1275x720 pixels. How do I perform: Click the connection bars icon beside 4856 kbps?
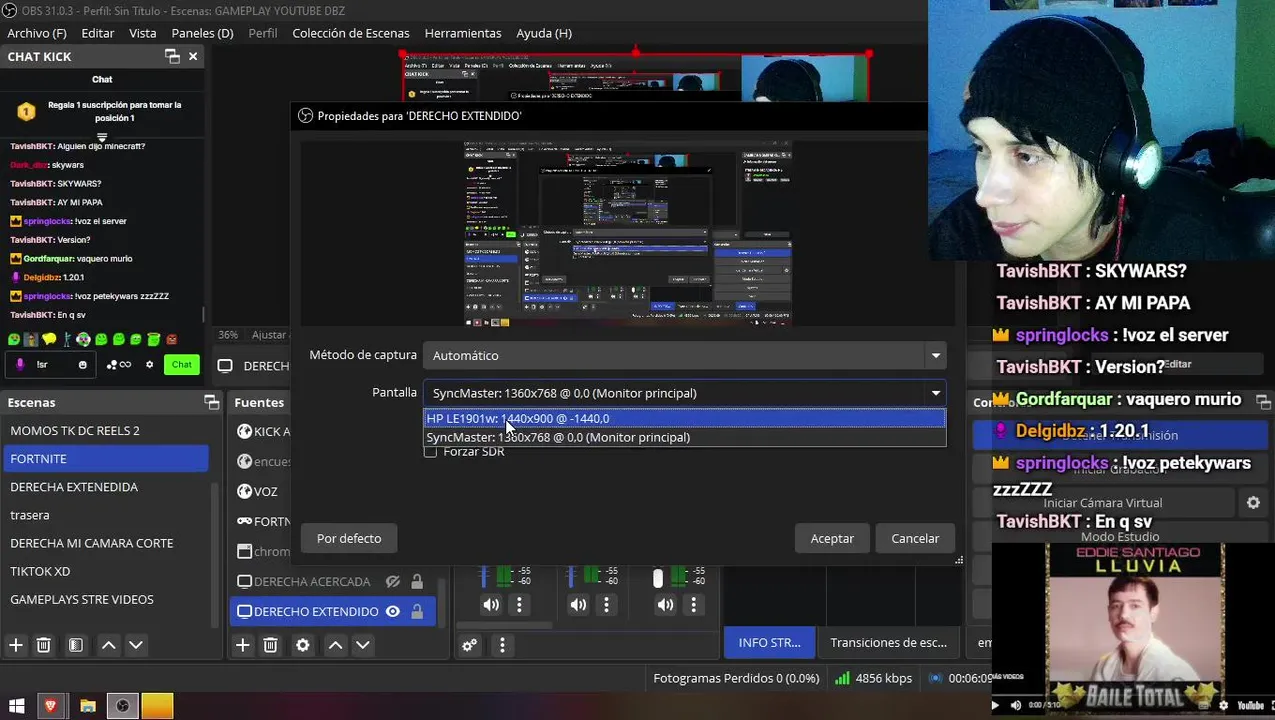click(x=842, y=678)
